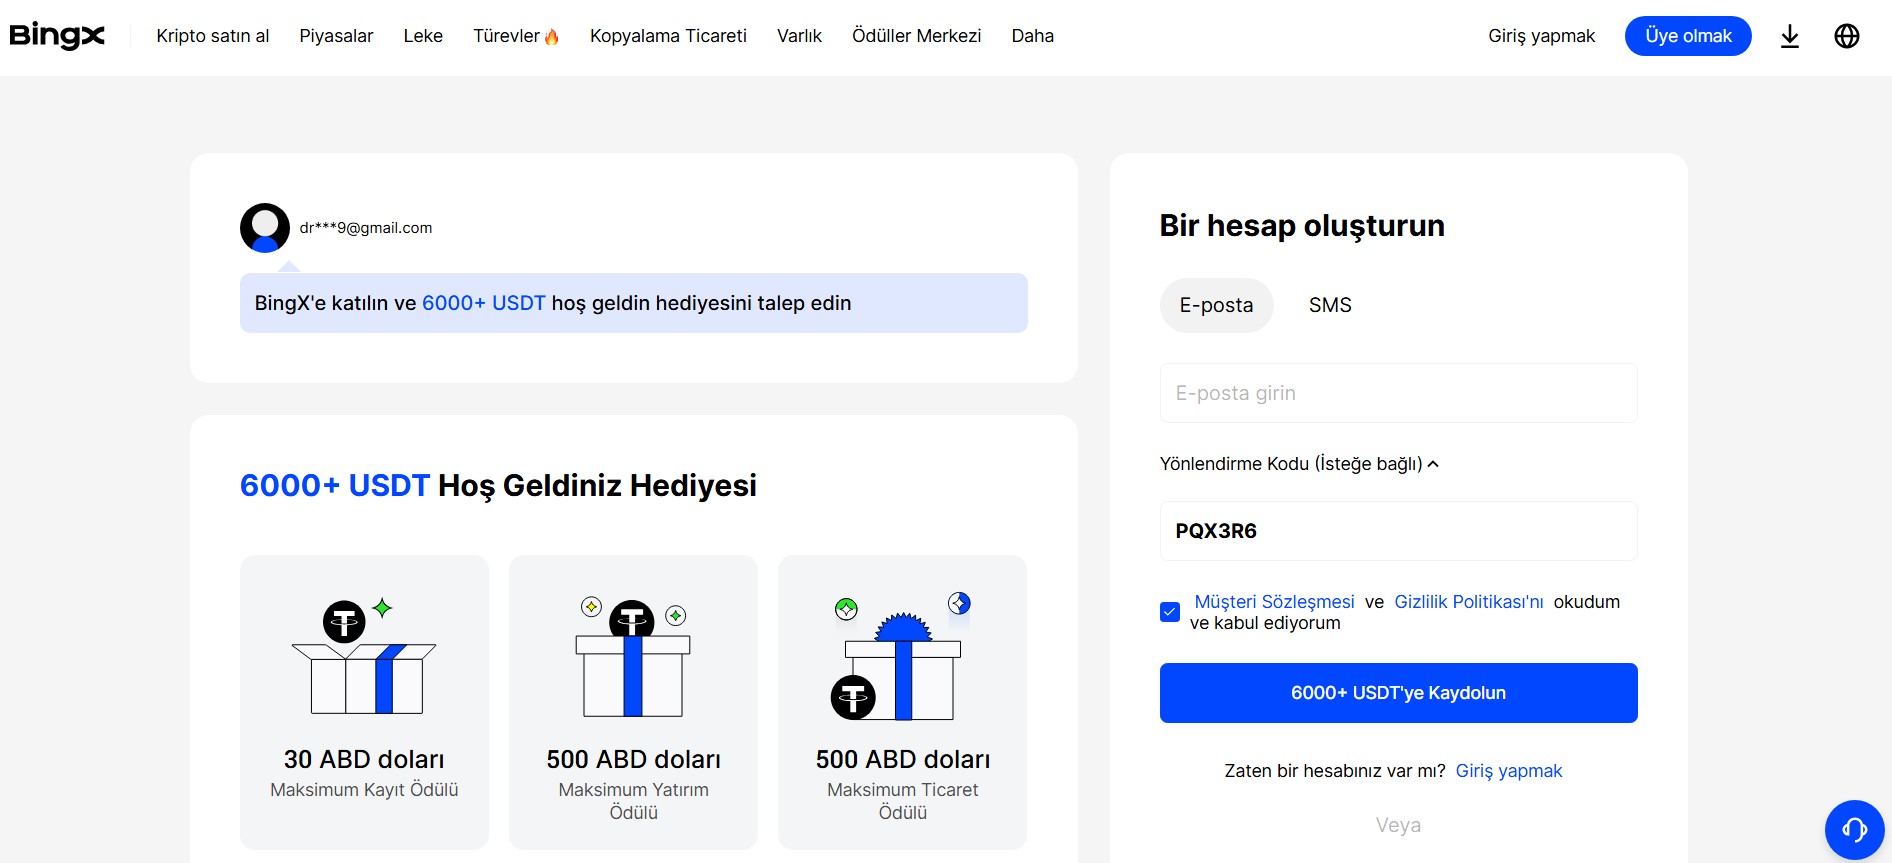Click the Maksimum Ticaret Ödülü label
Image resolution: width=1892 pixels, height=863 pixels.
click(902, 801)
